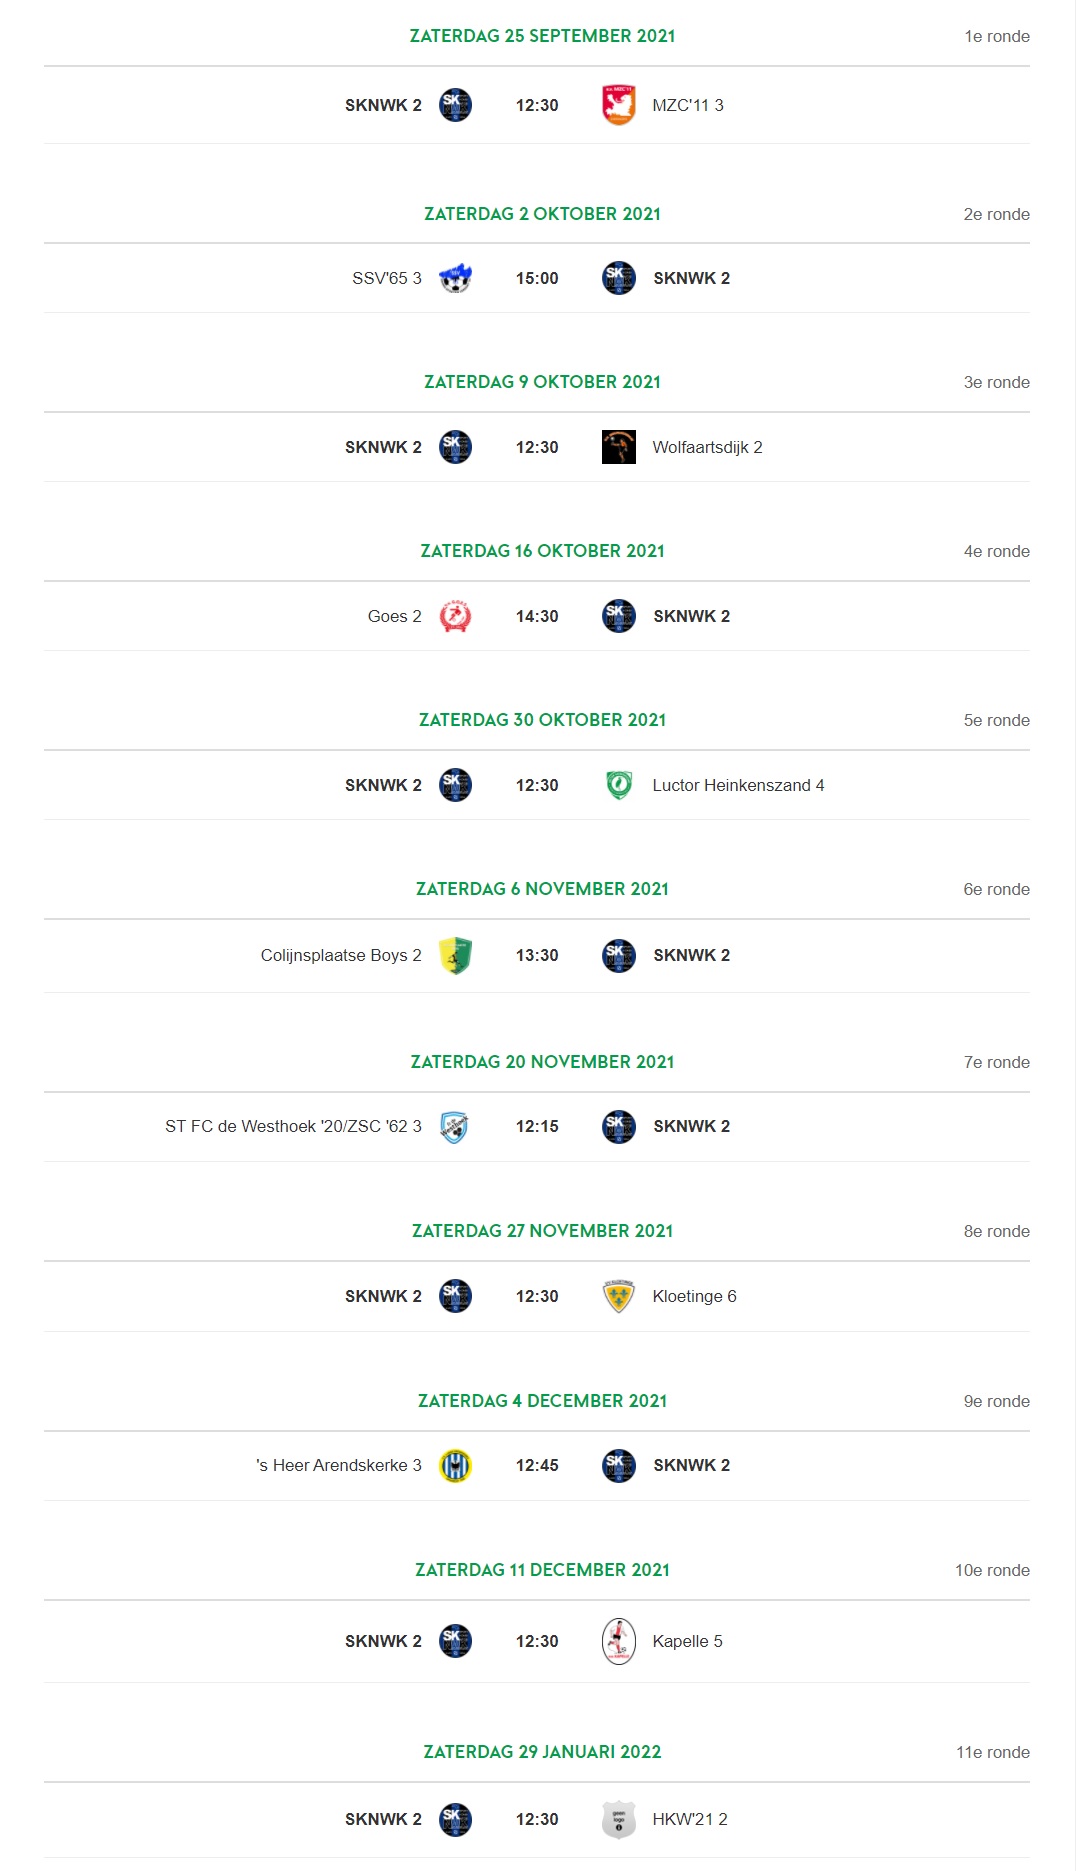
Task: Select the Kloetinge 6 club badge
Action: coord(619,1296)
